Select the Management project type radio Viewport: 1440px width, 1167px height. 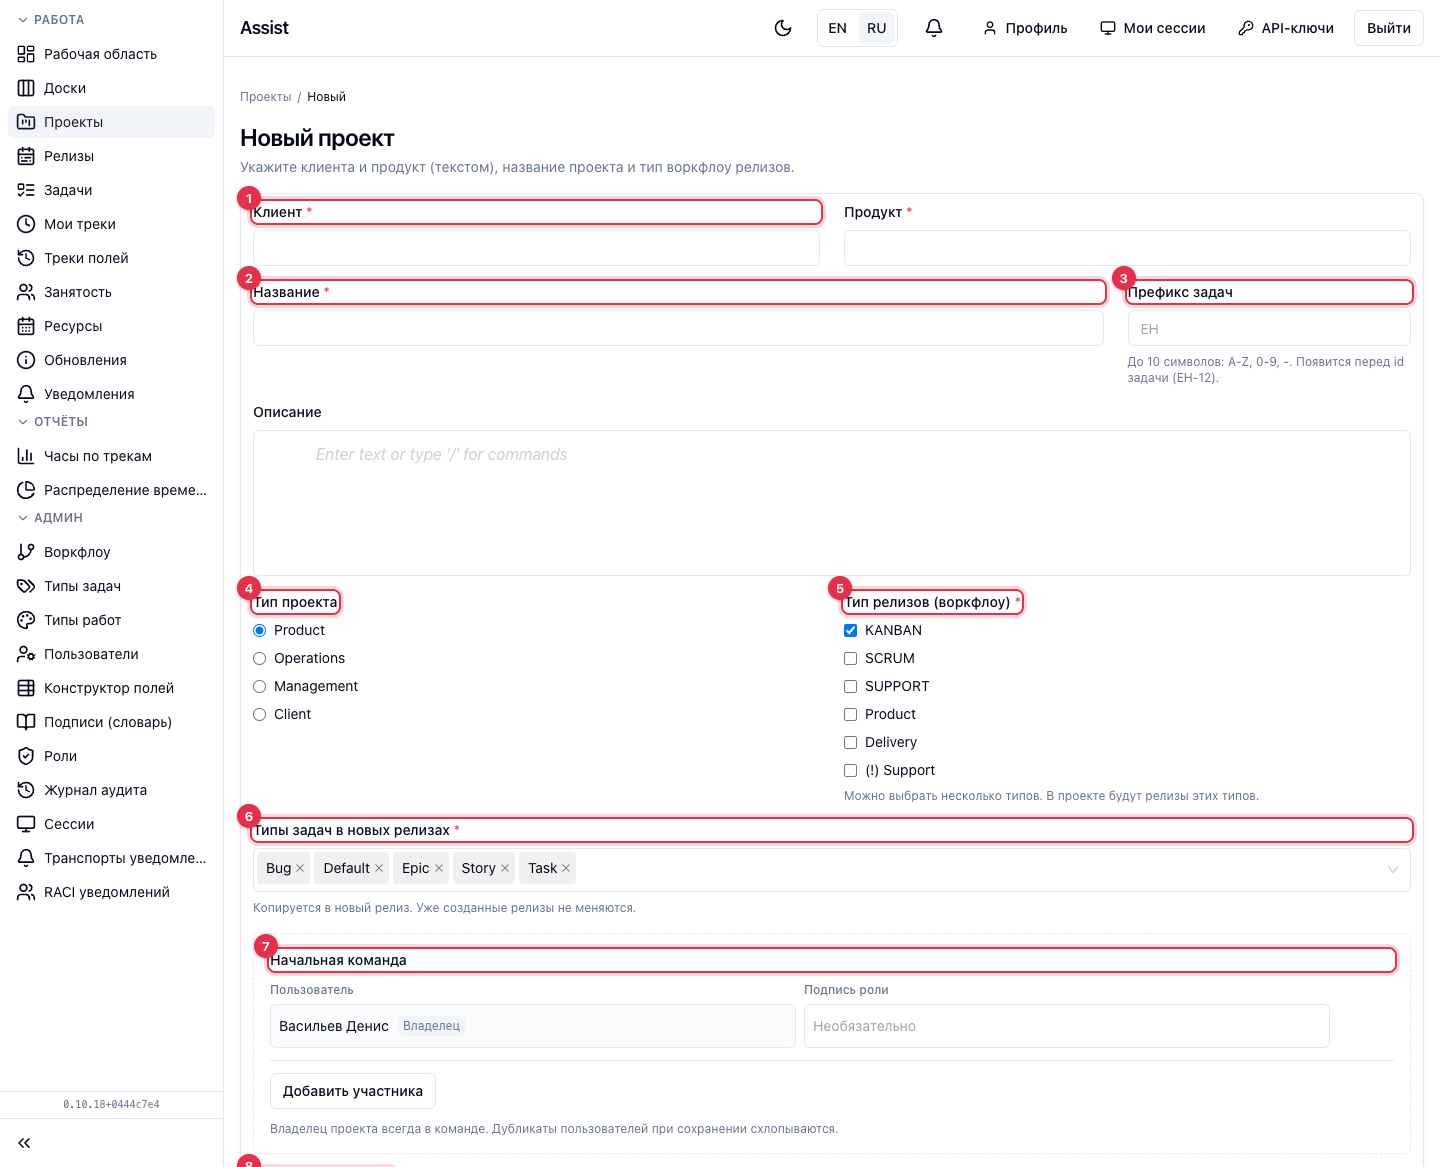point(260,686)
